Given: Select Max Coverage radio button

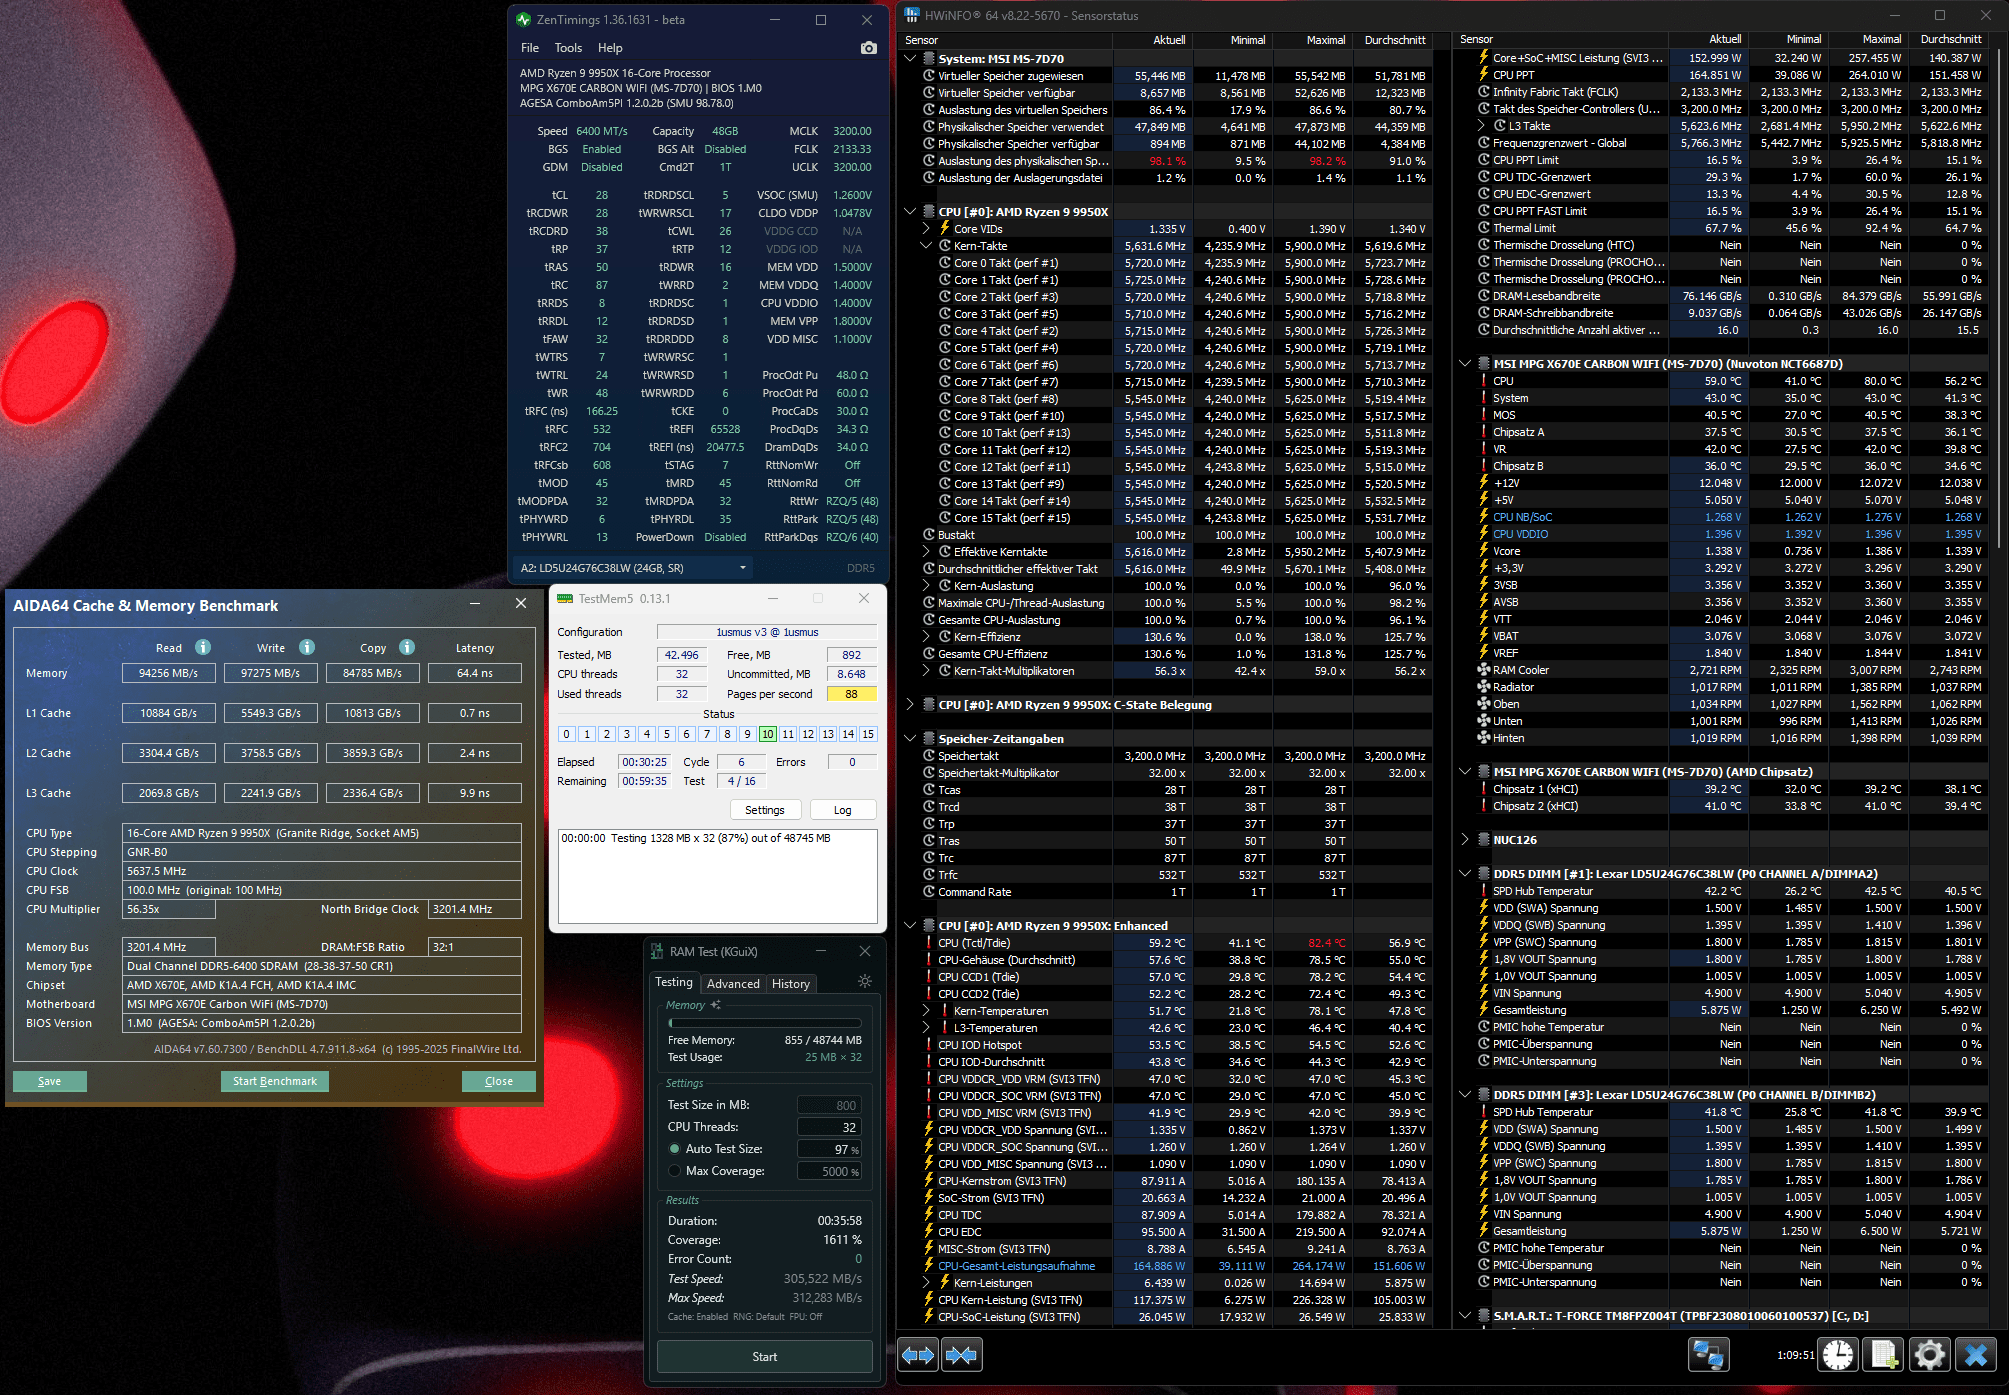Looking at the screenshot, I should [x=675, y=1171].
